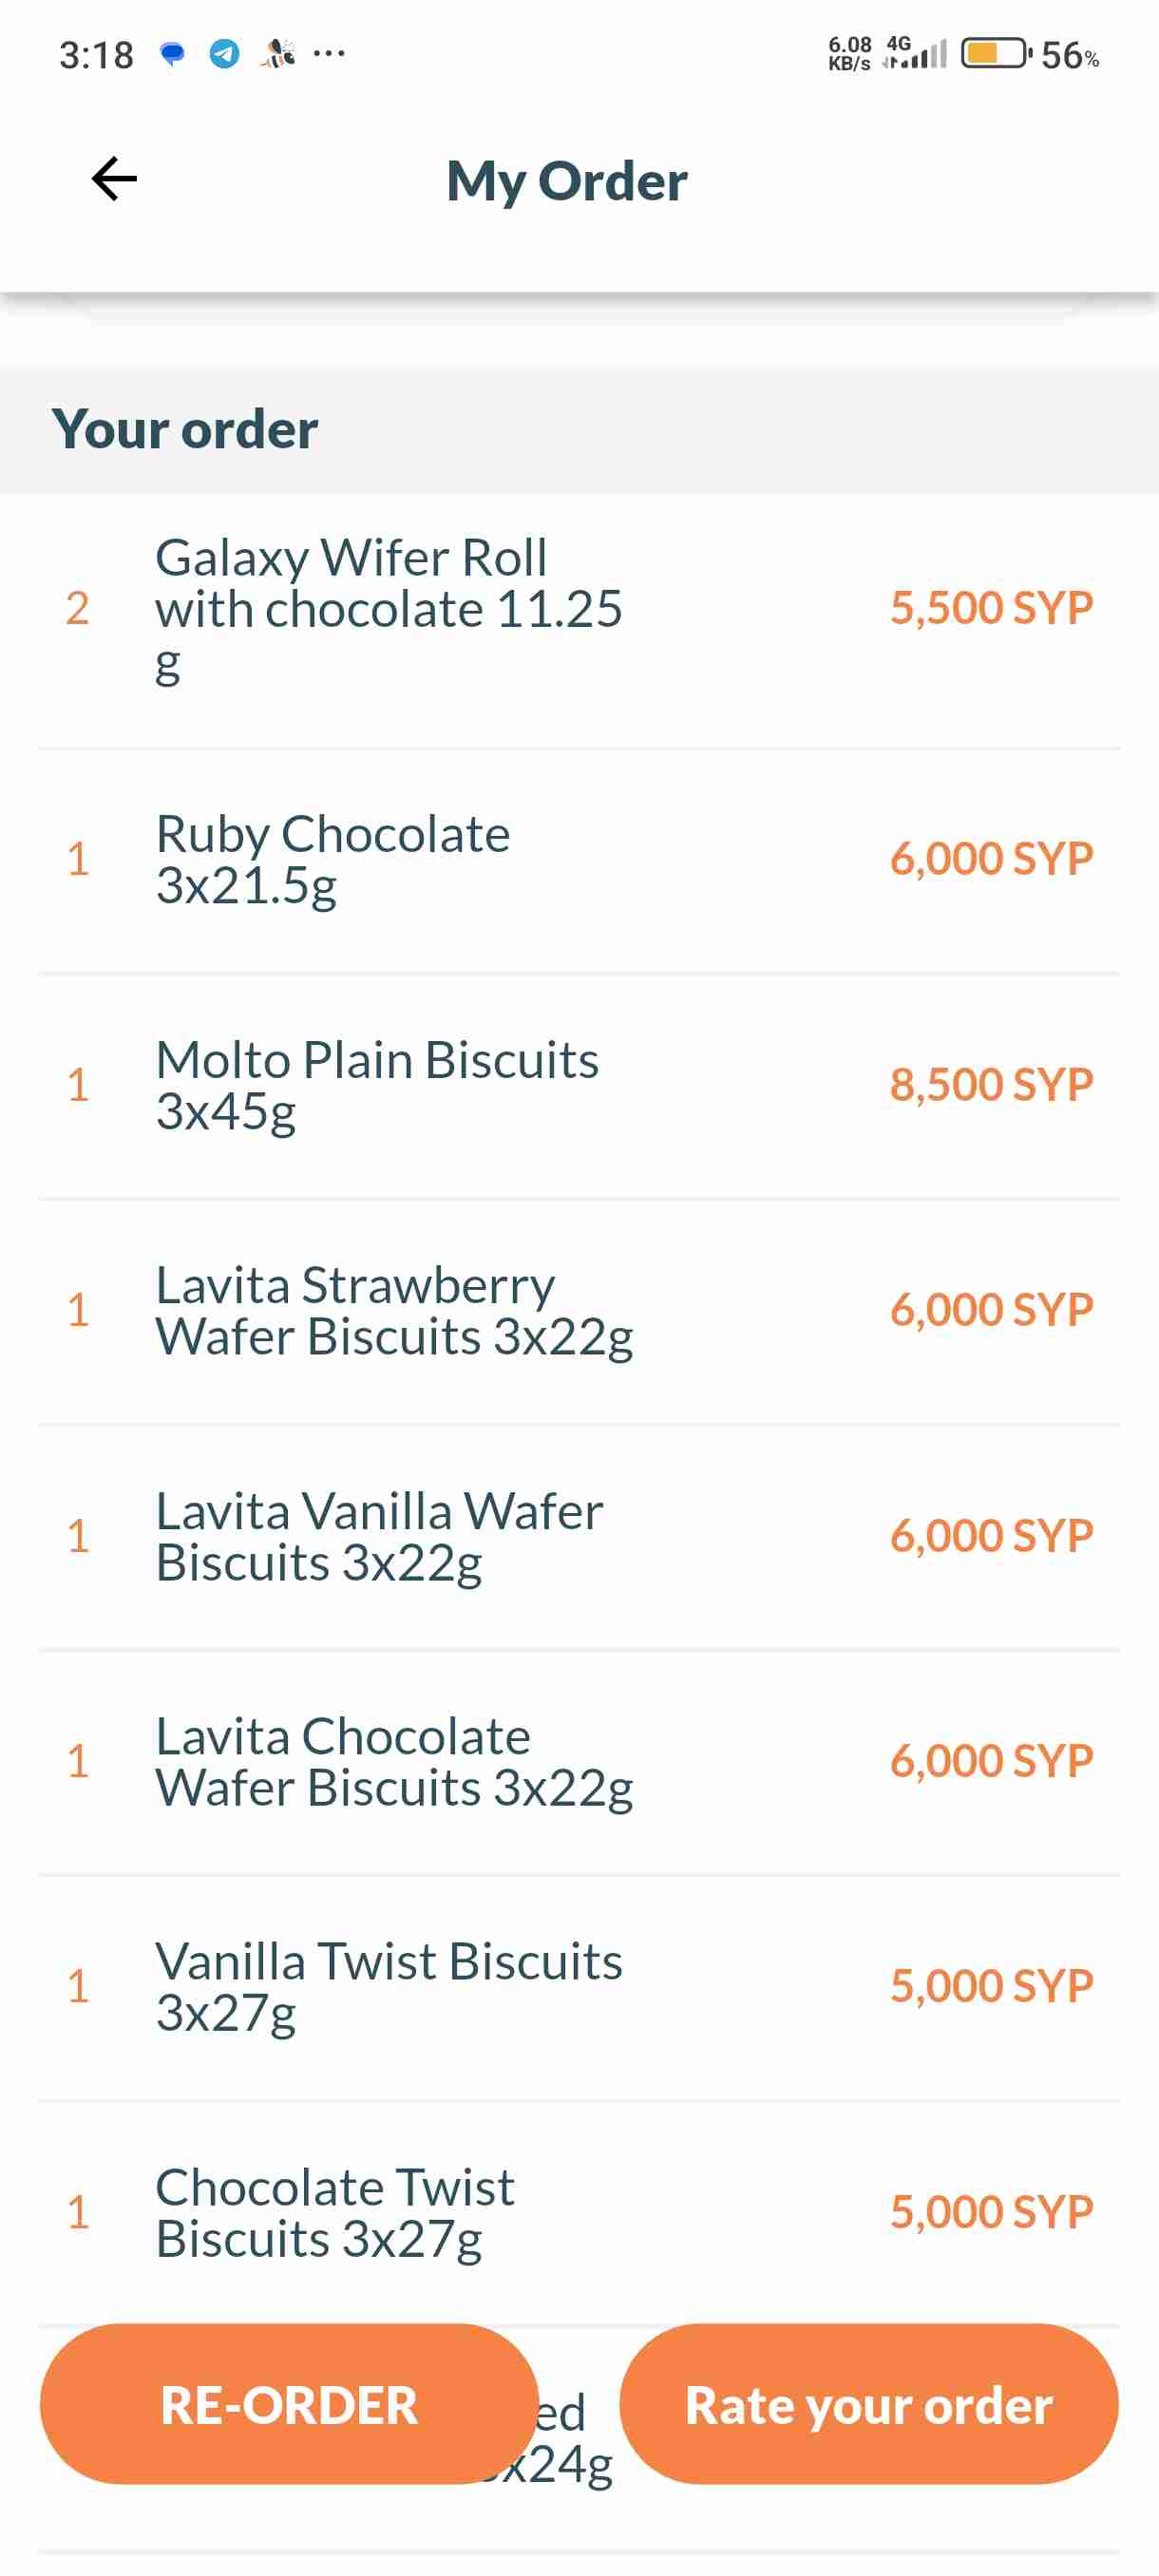Open Chocolate Twist Biscuits 3x27g
Image resolution: width=1159 pixels, height=2576 pixels.
pyautogui.click(x=335, y=2212)
